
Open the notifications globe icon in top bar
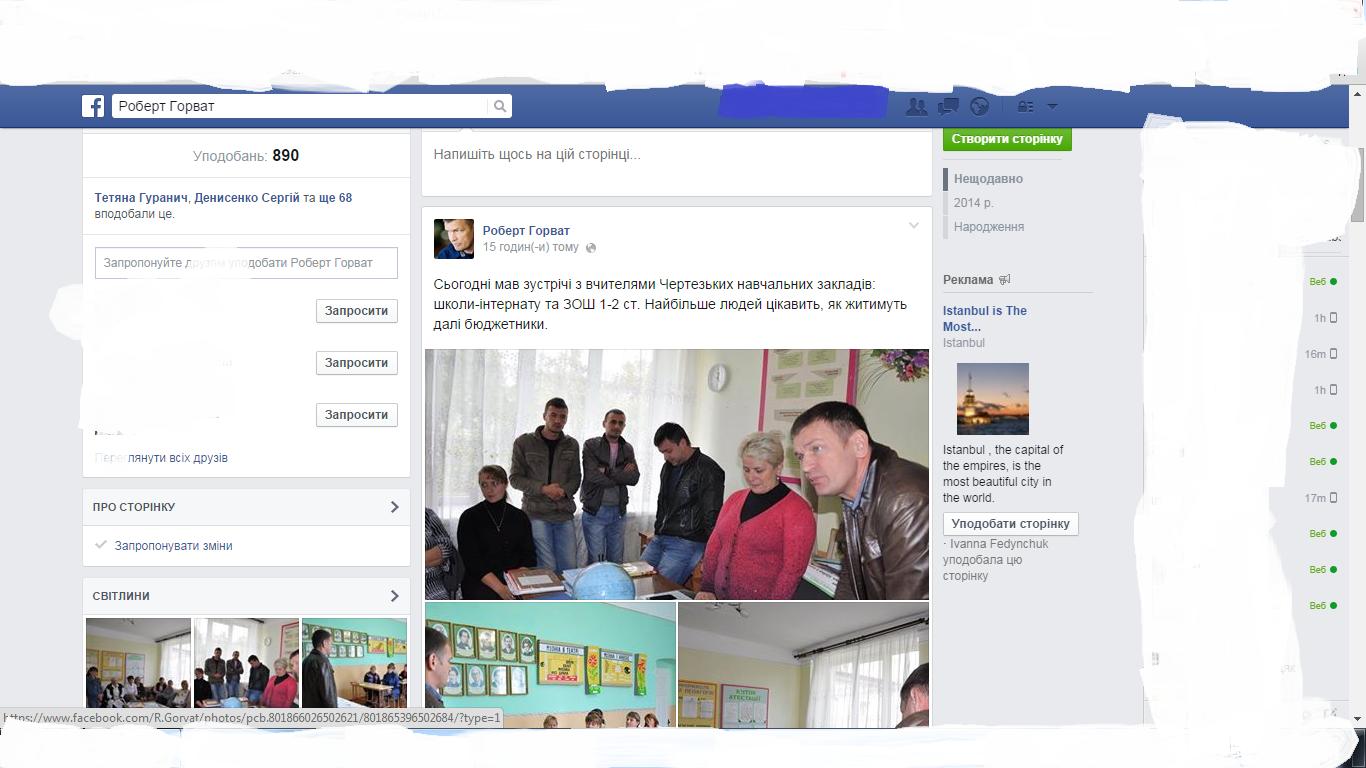[x=980, y=106]
